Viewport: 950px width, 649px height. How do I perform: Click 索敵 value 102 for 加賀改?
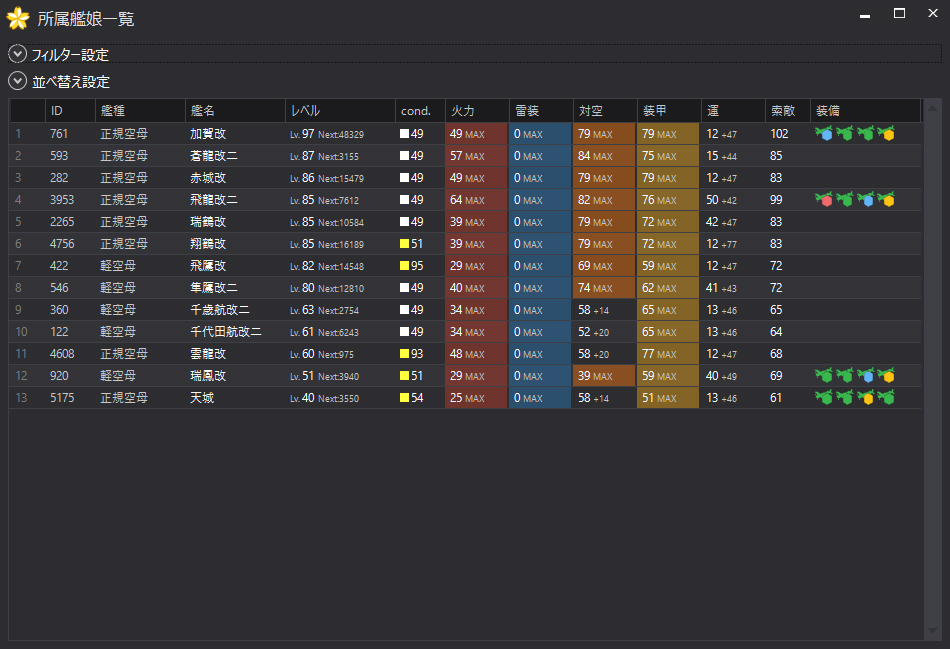pos(779,133)
